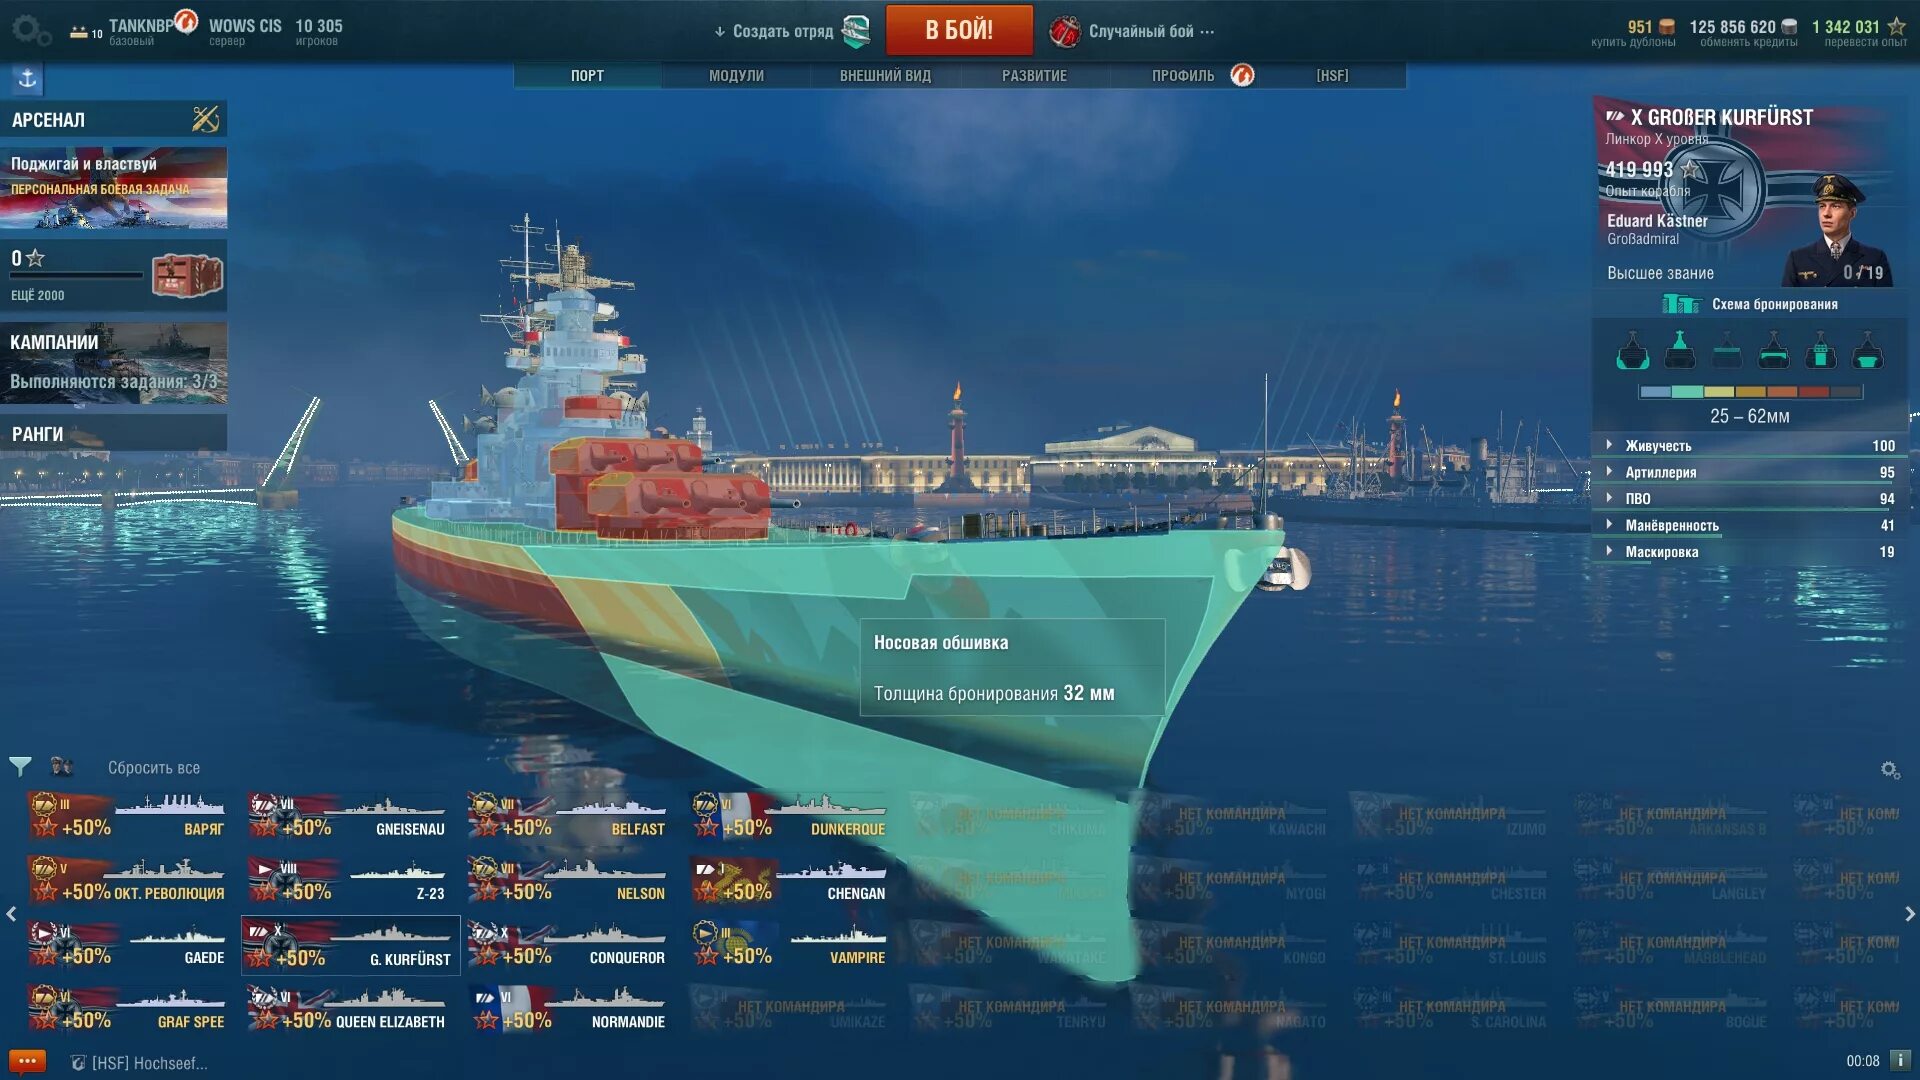Toggle the first armor section ship icon
Screen dimensions: 1920x1080
click(x=1632, y=350)
